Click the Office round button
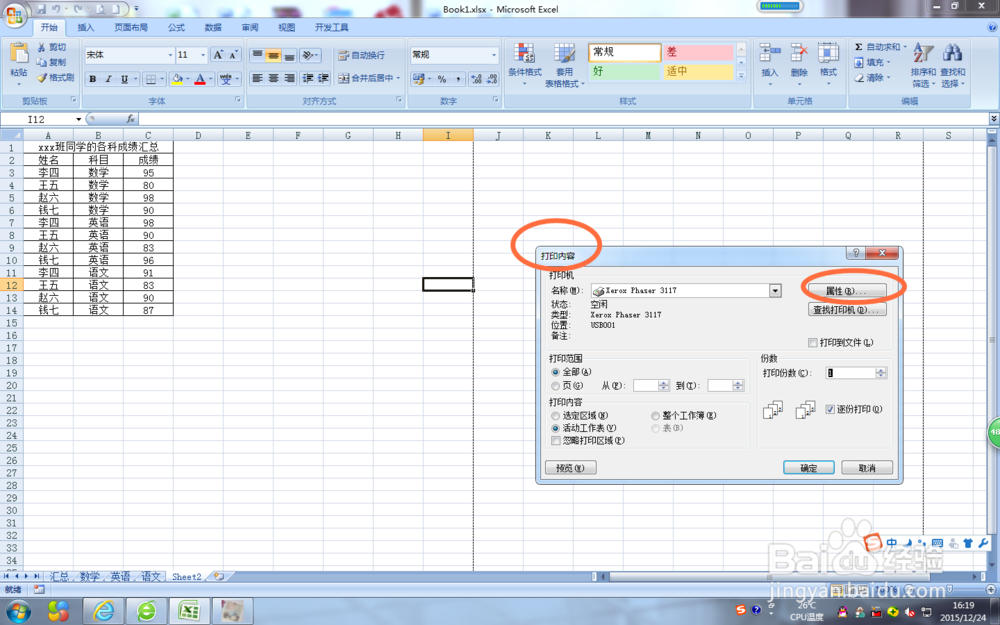Viewport: 1000px width, 625px height. 15,14
